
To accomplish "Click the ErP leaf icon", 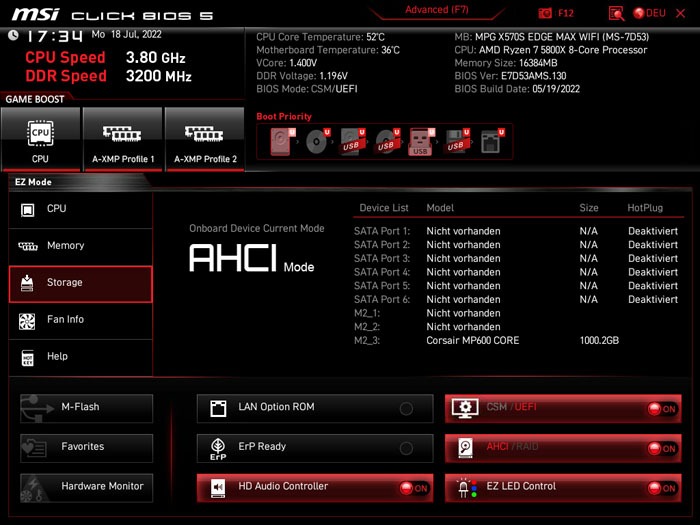I will click(218, 449).
